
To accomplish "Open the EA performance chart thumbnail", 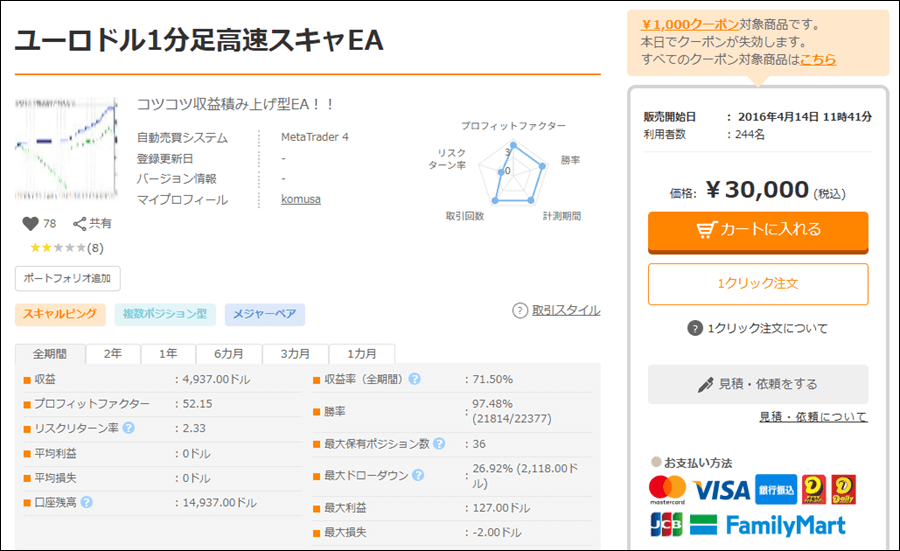I will click(x=66, y=150).
